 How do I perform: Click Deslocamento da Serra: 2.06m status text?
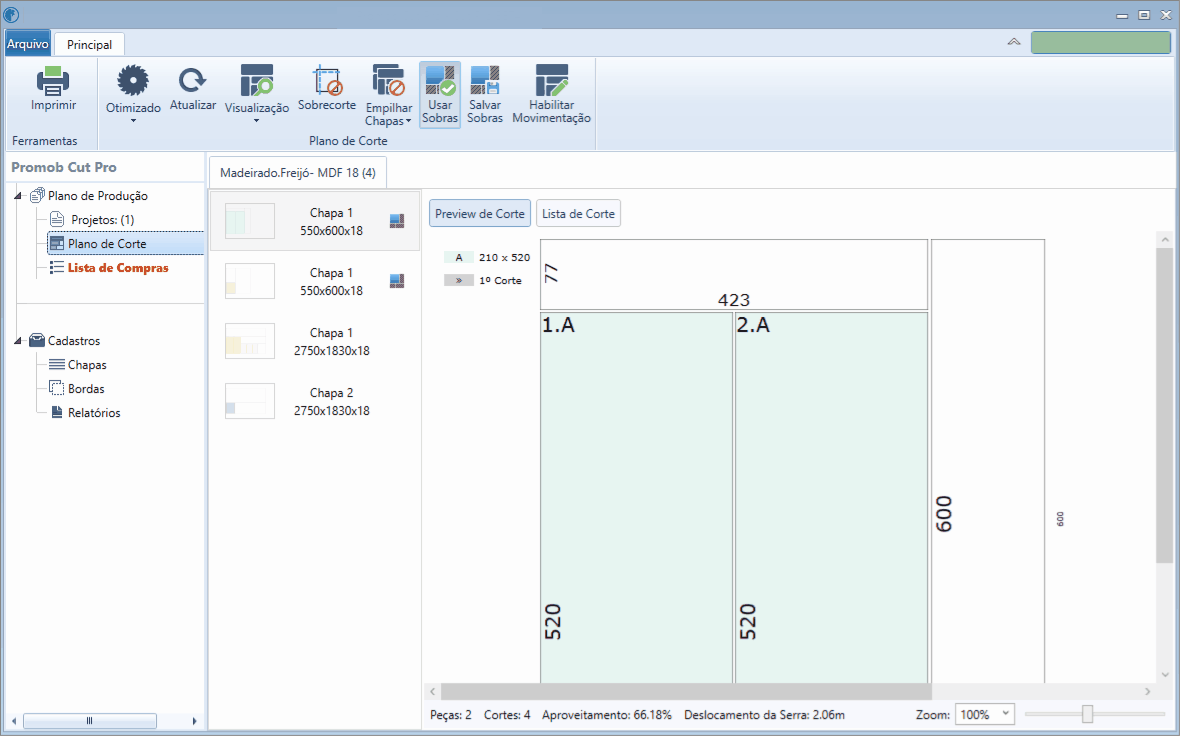pos(765,715)
